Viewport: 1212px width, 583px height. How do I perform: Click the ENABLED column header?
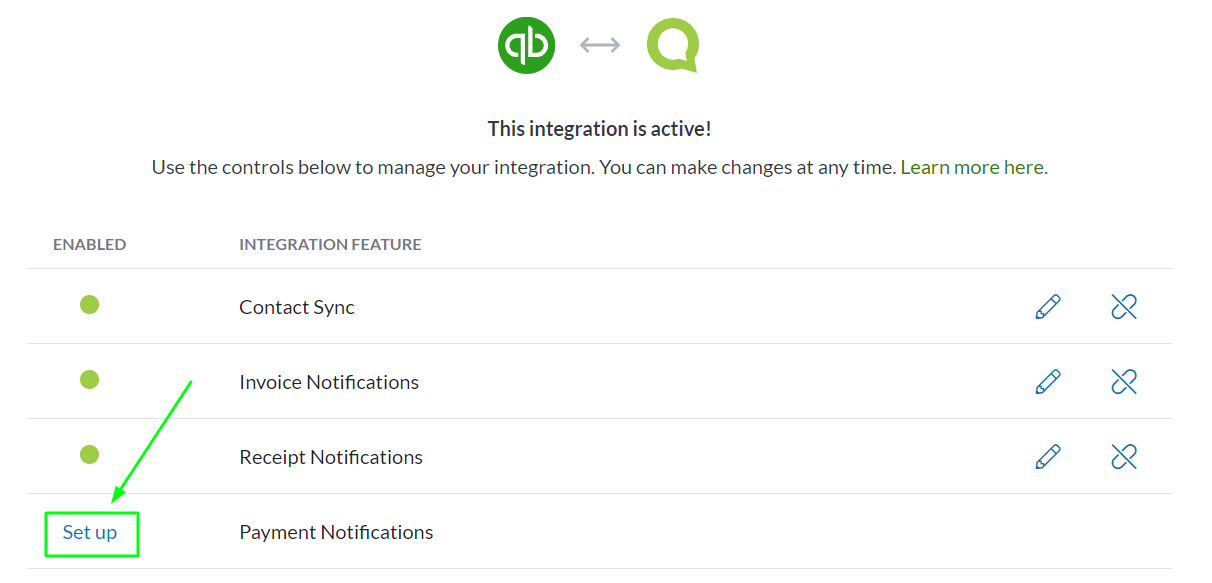(x=90, y=244)
